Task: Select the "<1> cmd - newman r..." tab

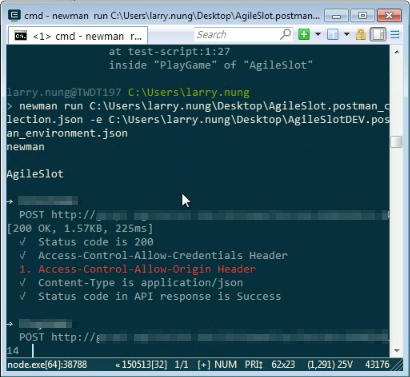Action: point(78,36)
